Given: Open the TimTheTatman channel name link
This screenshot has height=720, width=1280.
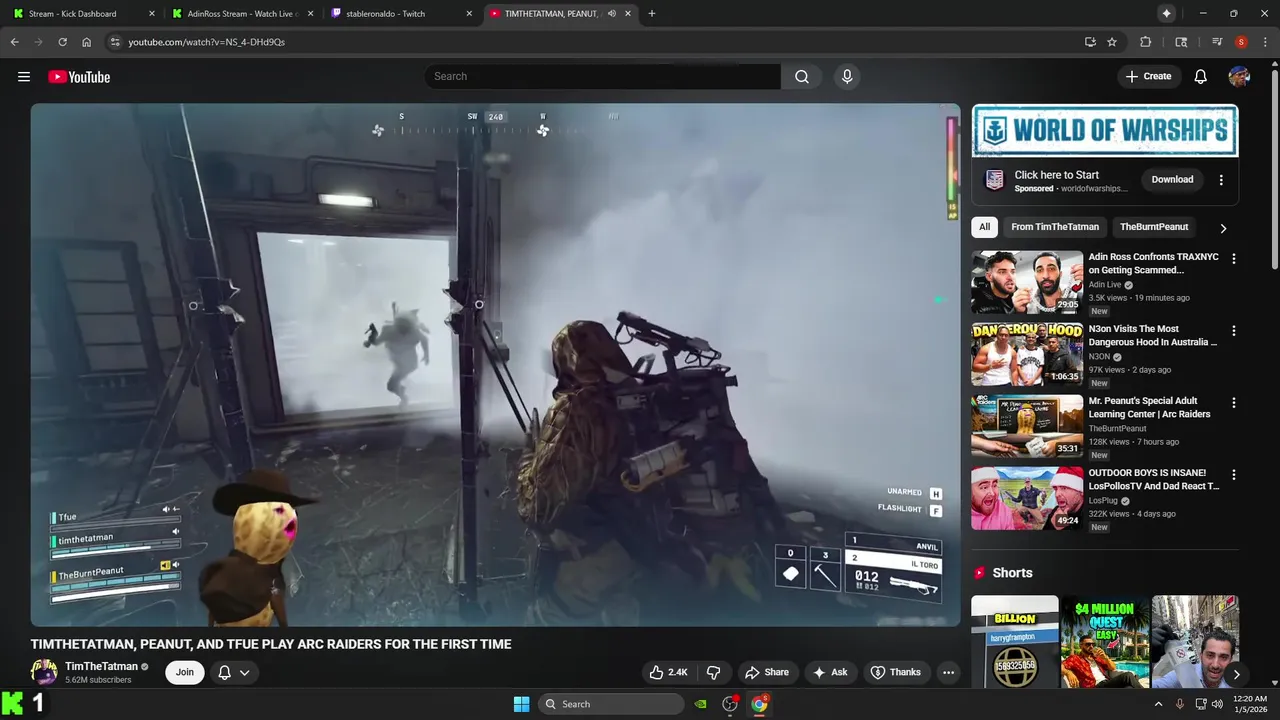Looking at the screenshot, I should [x=101, y=666].
